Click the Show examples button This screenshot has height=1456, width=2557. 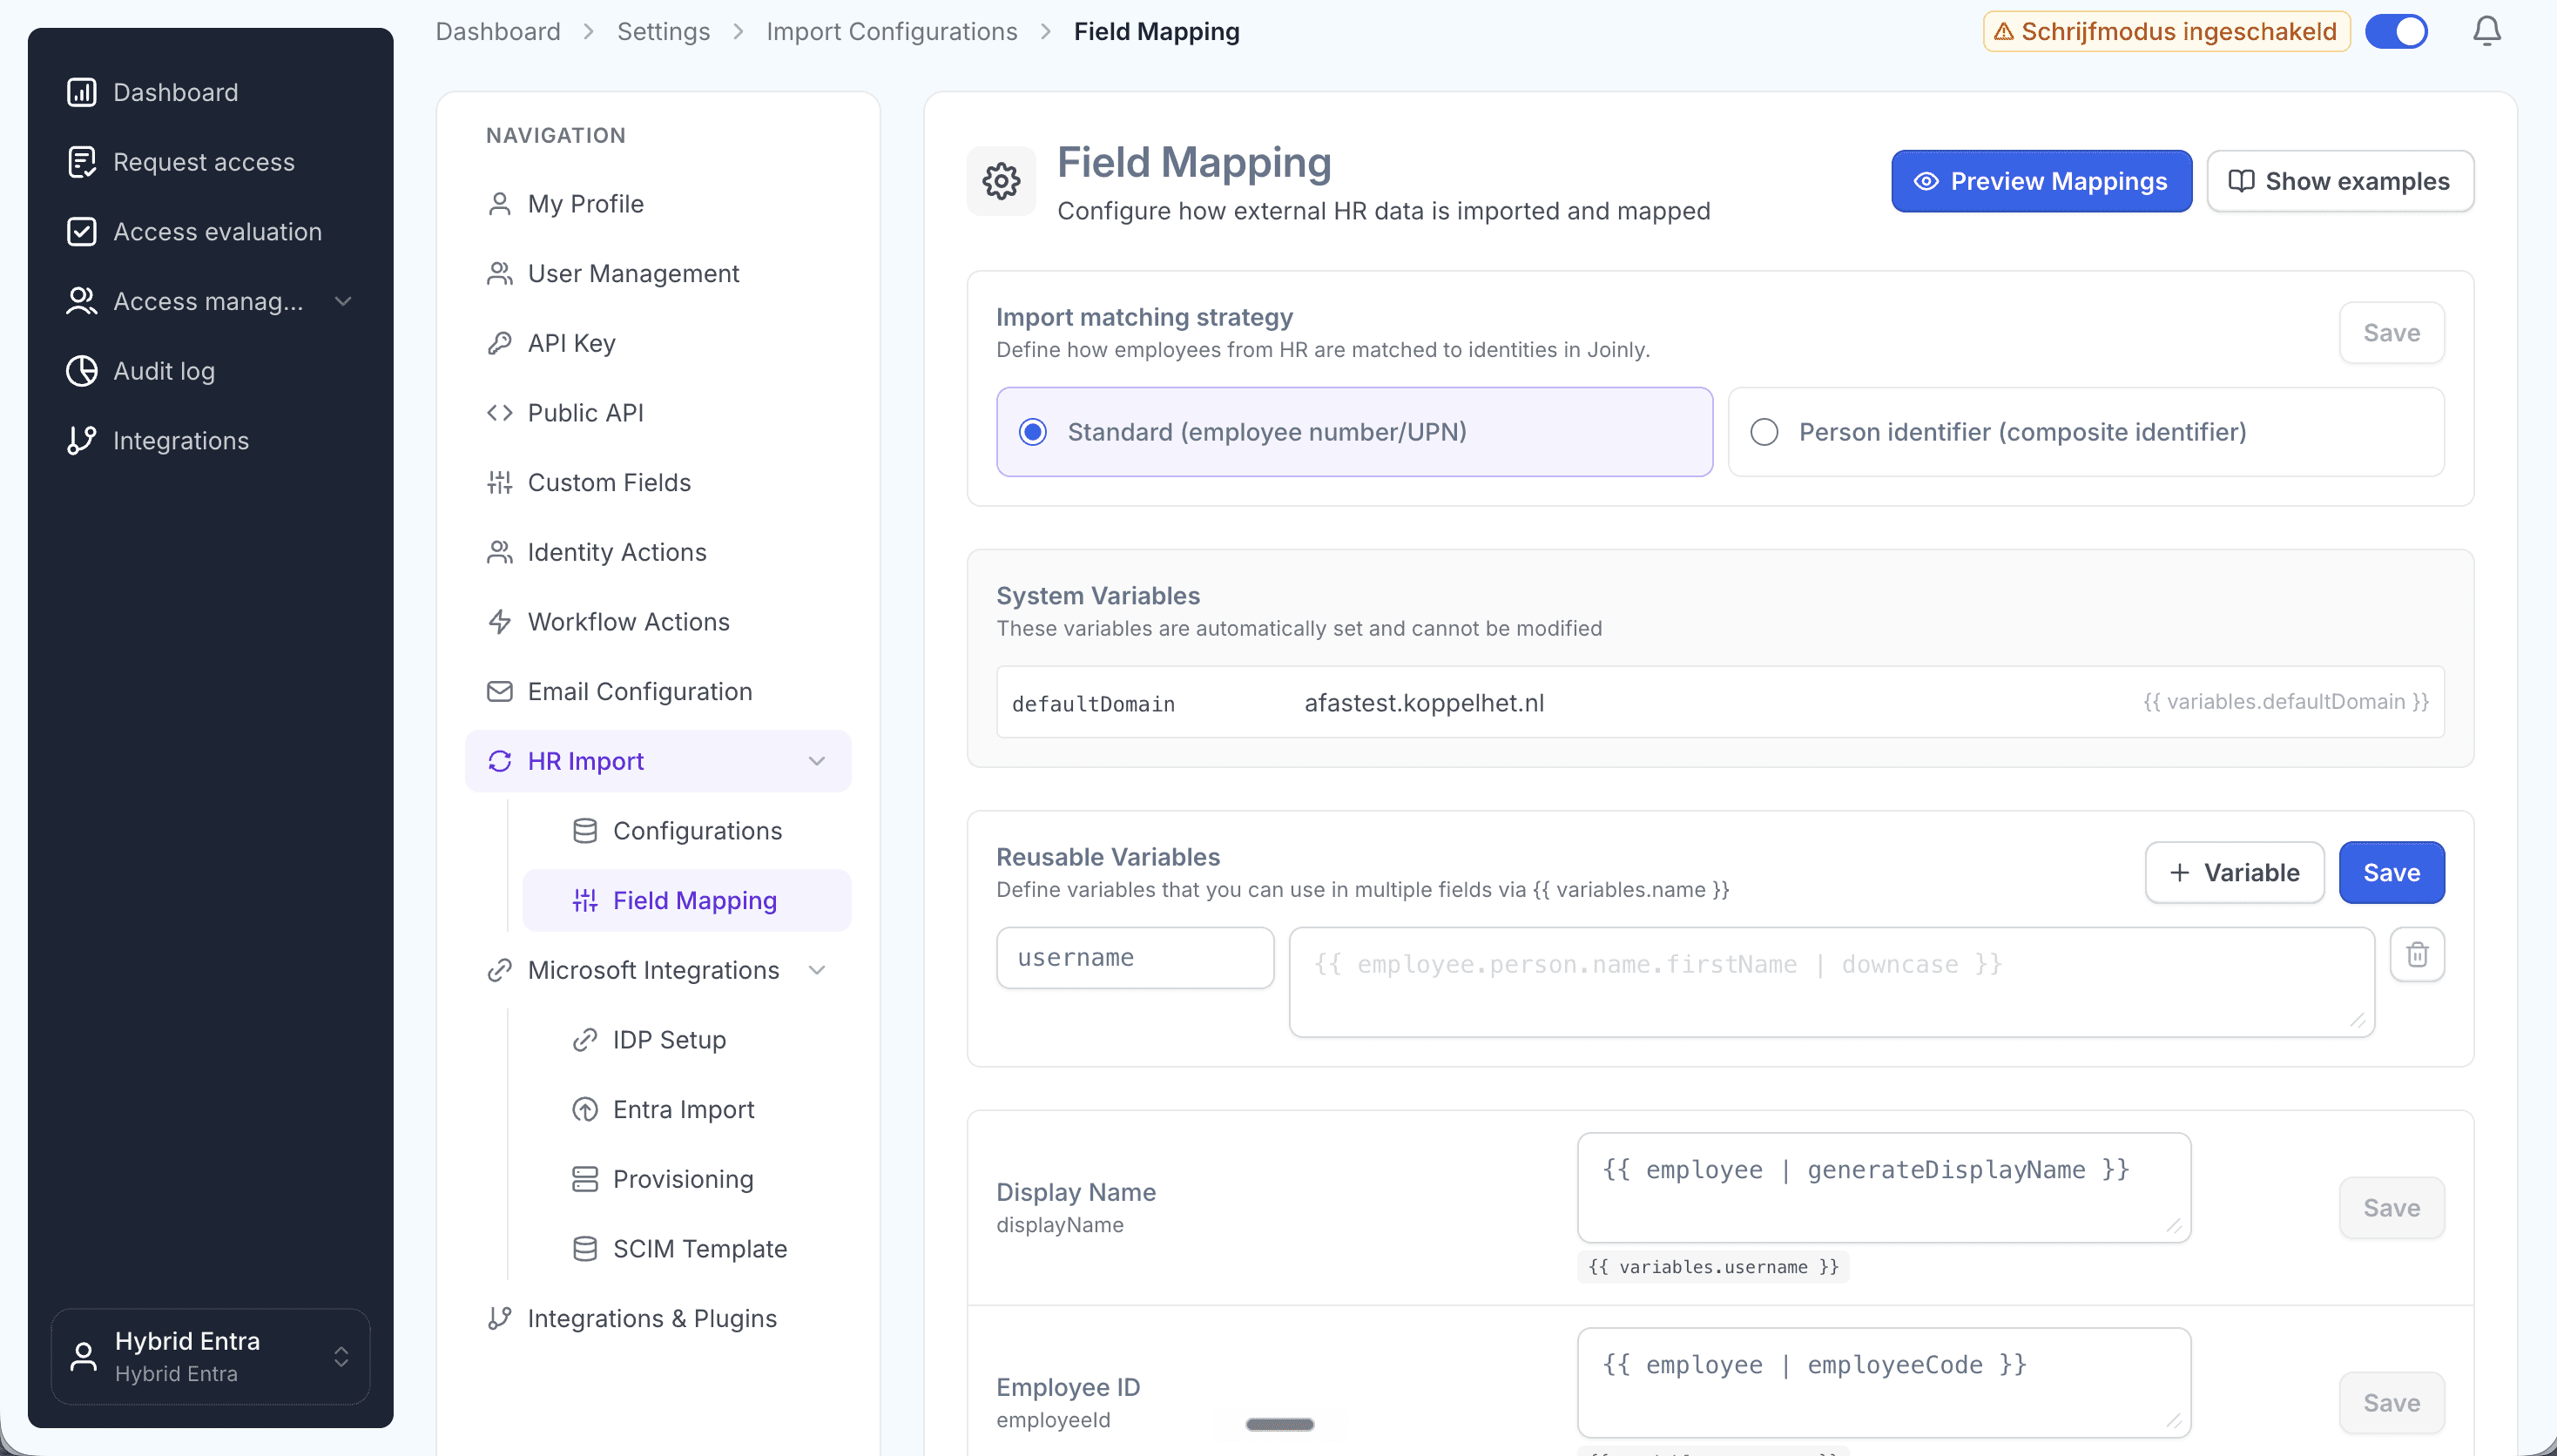pos(2339,181)
